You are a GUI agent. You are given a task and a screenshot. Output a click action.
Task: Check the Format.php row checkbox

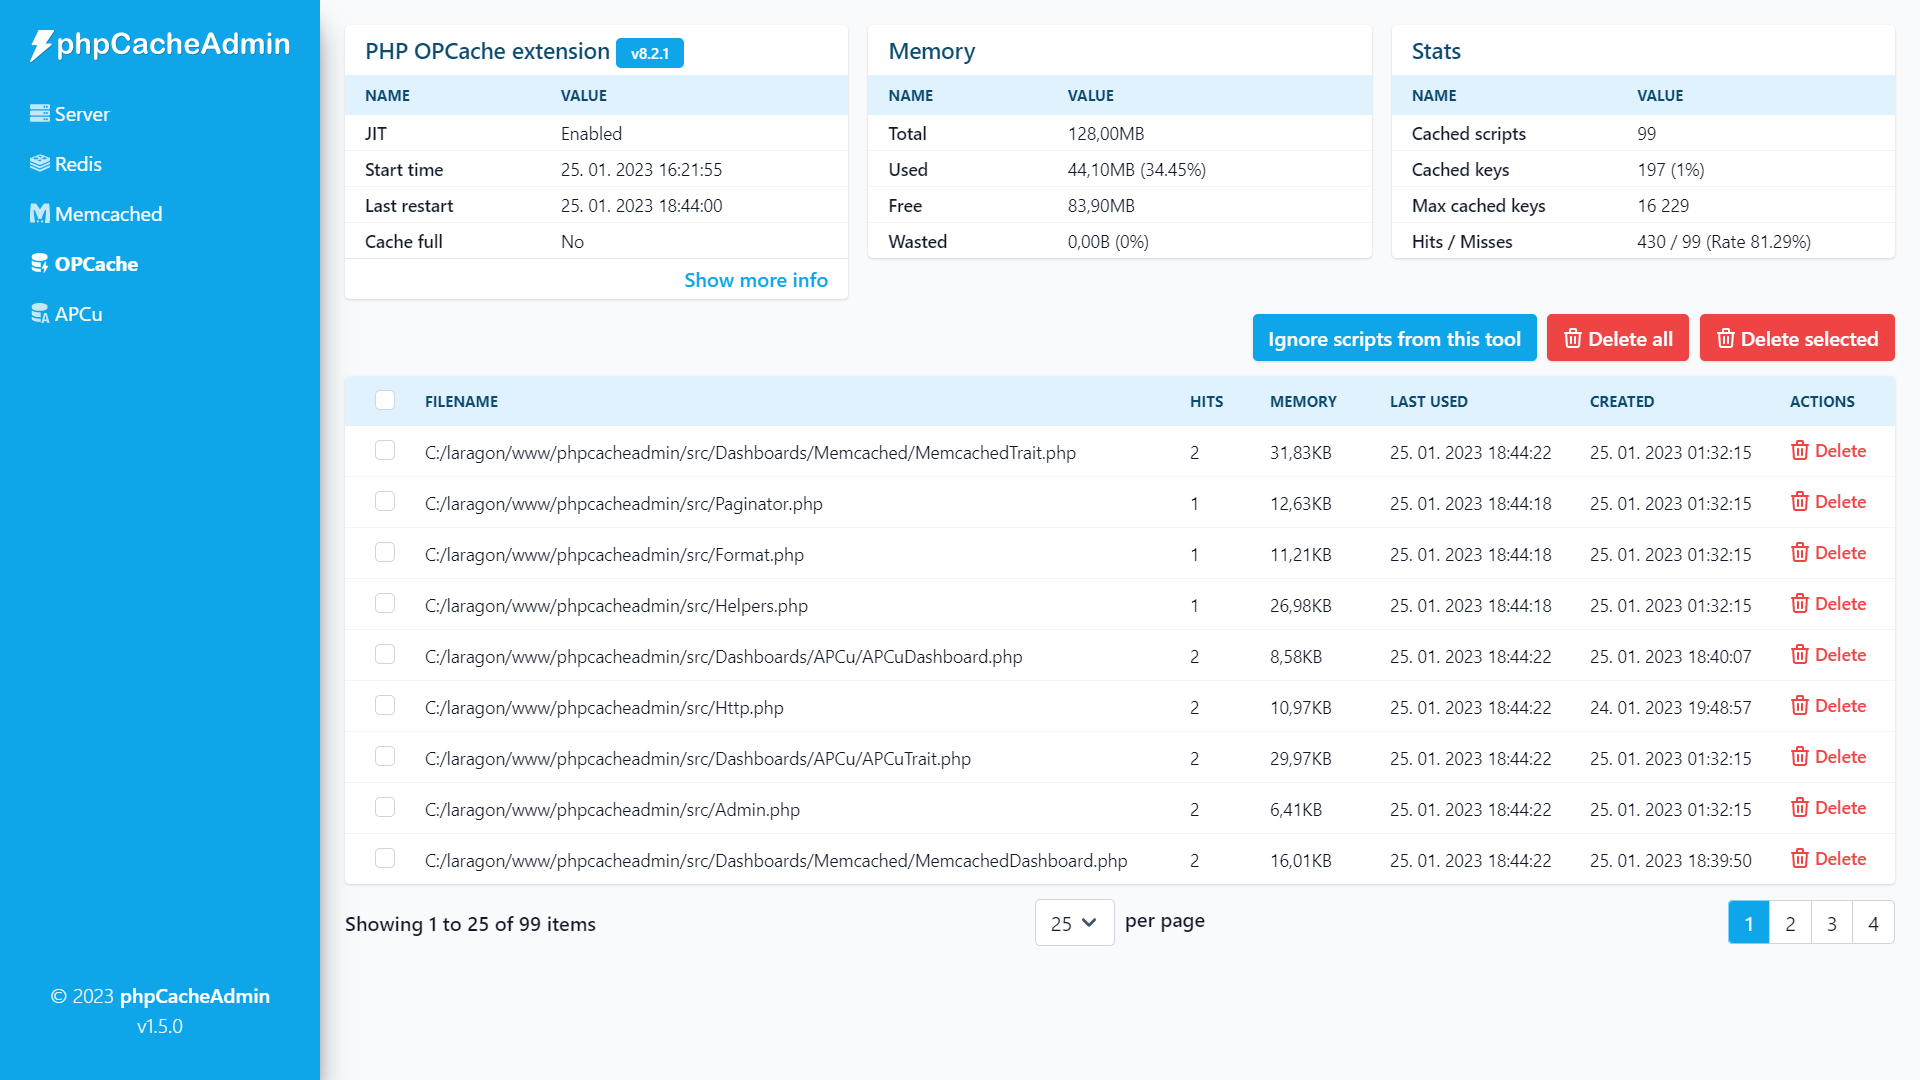coord(385,553)
